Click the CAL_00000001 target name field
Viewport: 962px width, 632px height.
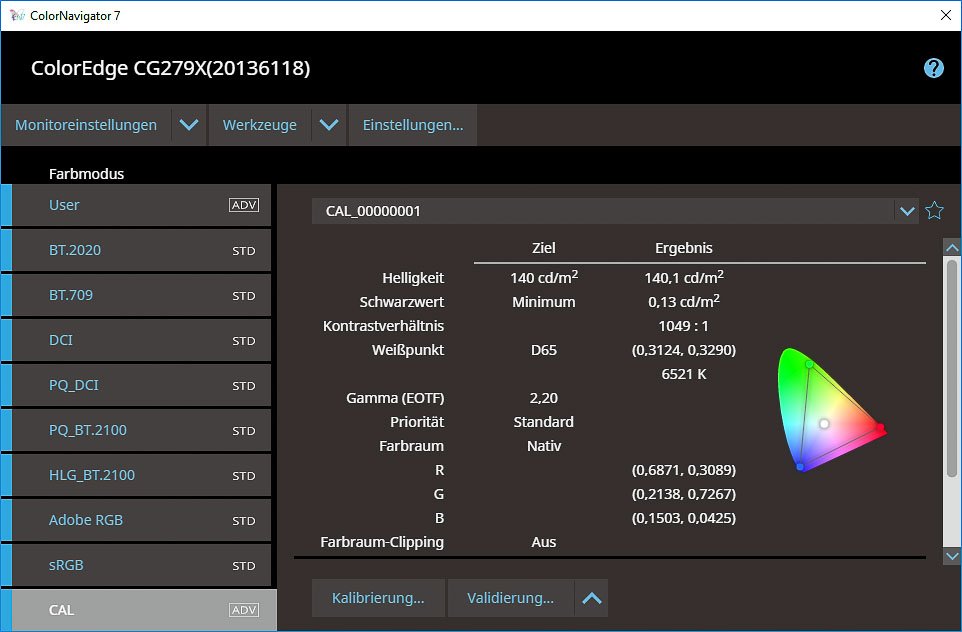(x=604, y=211)
